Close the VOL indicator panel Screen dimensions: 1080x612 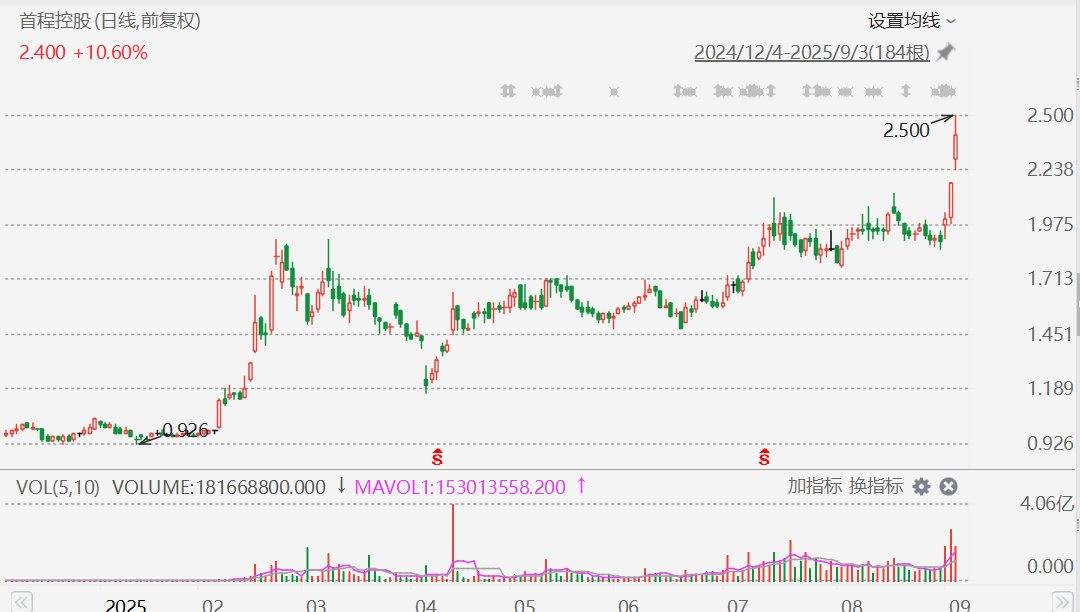(x=949, y=487)
